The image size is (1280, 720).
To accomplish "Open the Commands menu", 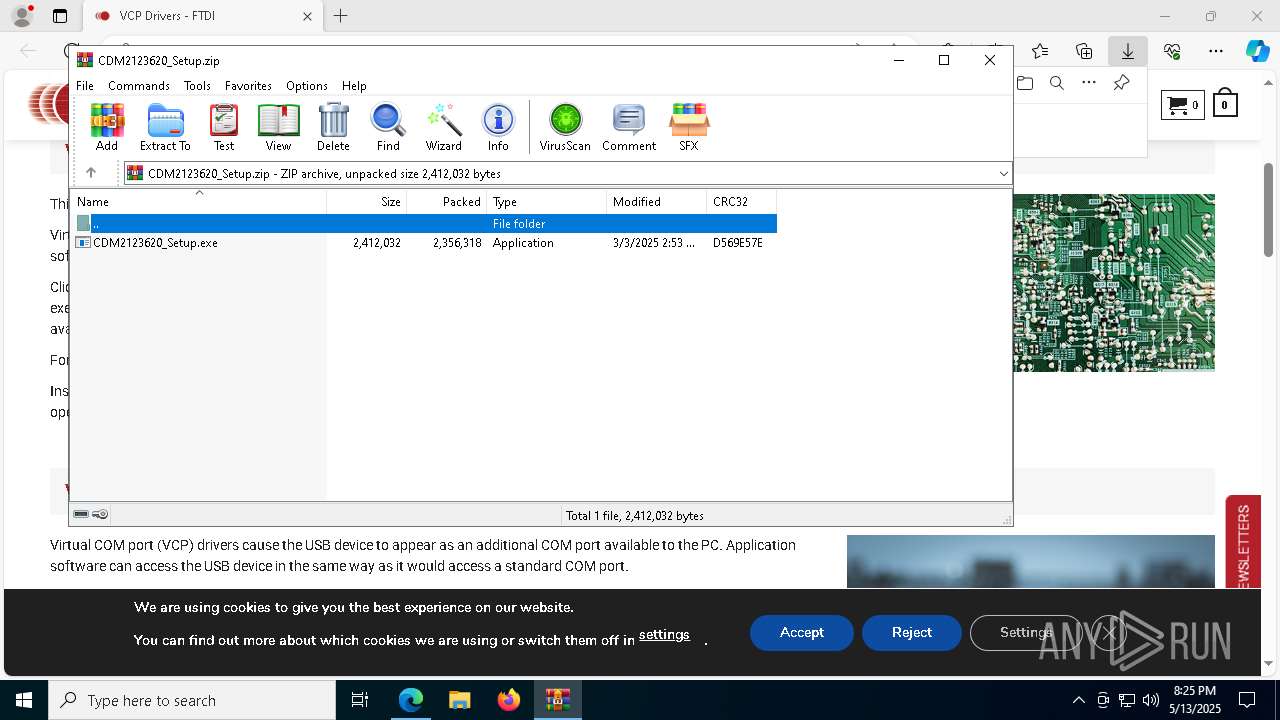I will [139, 86].
